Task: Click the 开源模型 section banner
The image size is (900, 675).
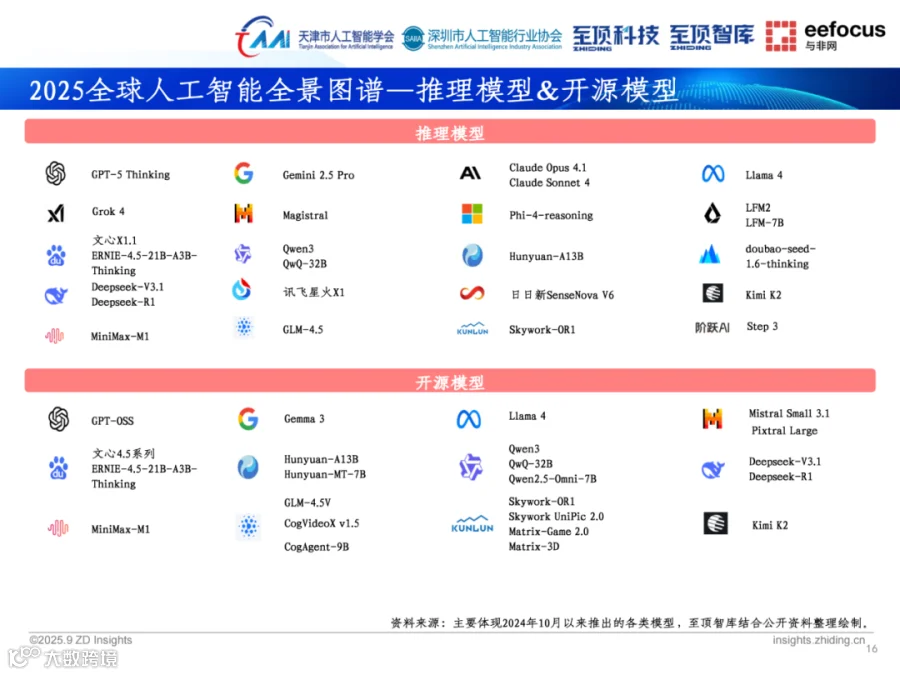Action: click(x=450, y=381)
